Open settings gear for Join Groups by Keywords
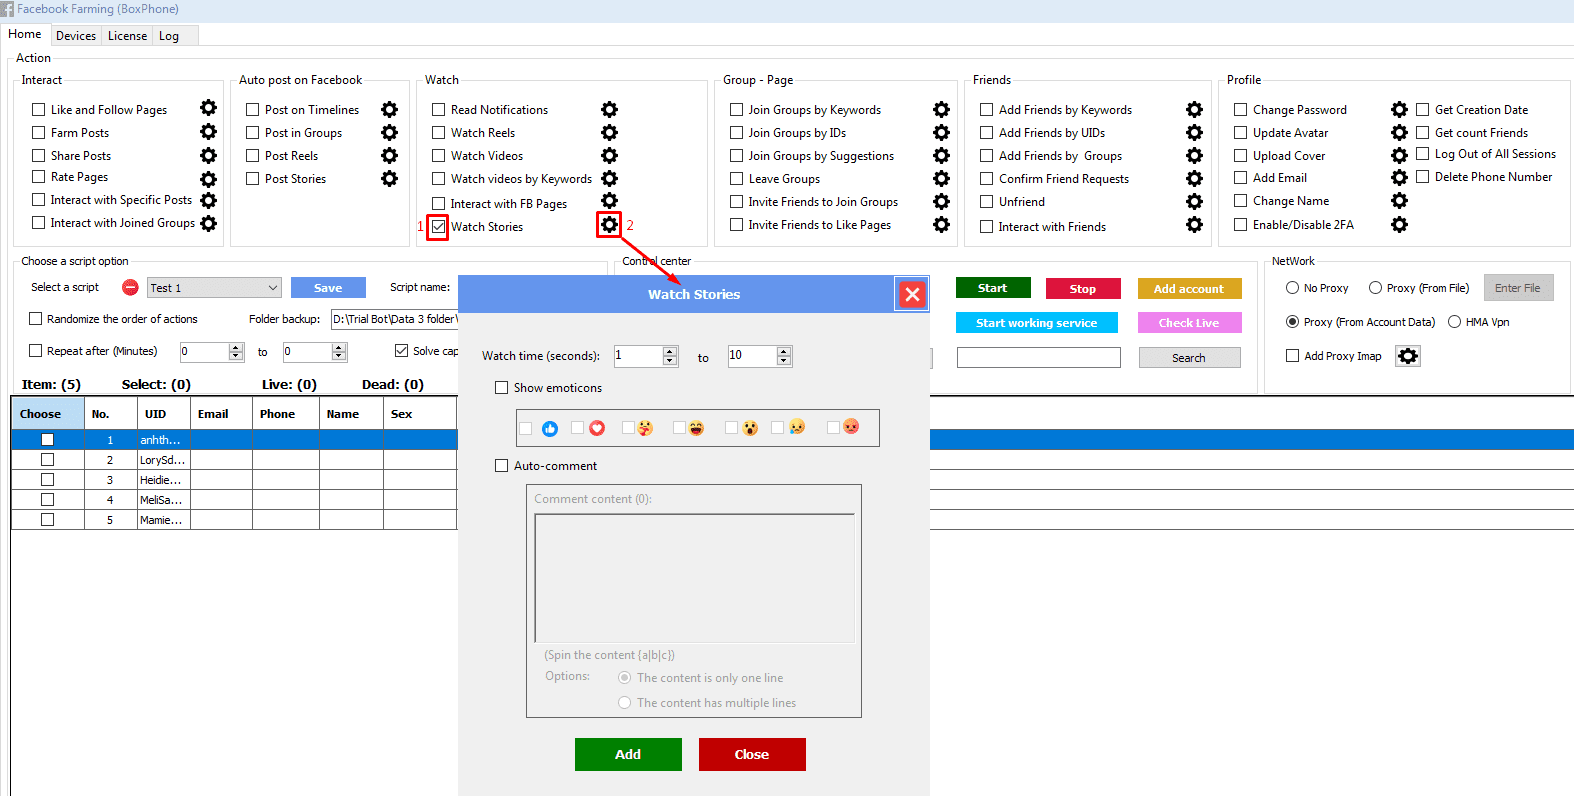Image resolution: width=1574 pixels, height=796 pixels. click(x=941, y=109)
